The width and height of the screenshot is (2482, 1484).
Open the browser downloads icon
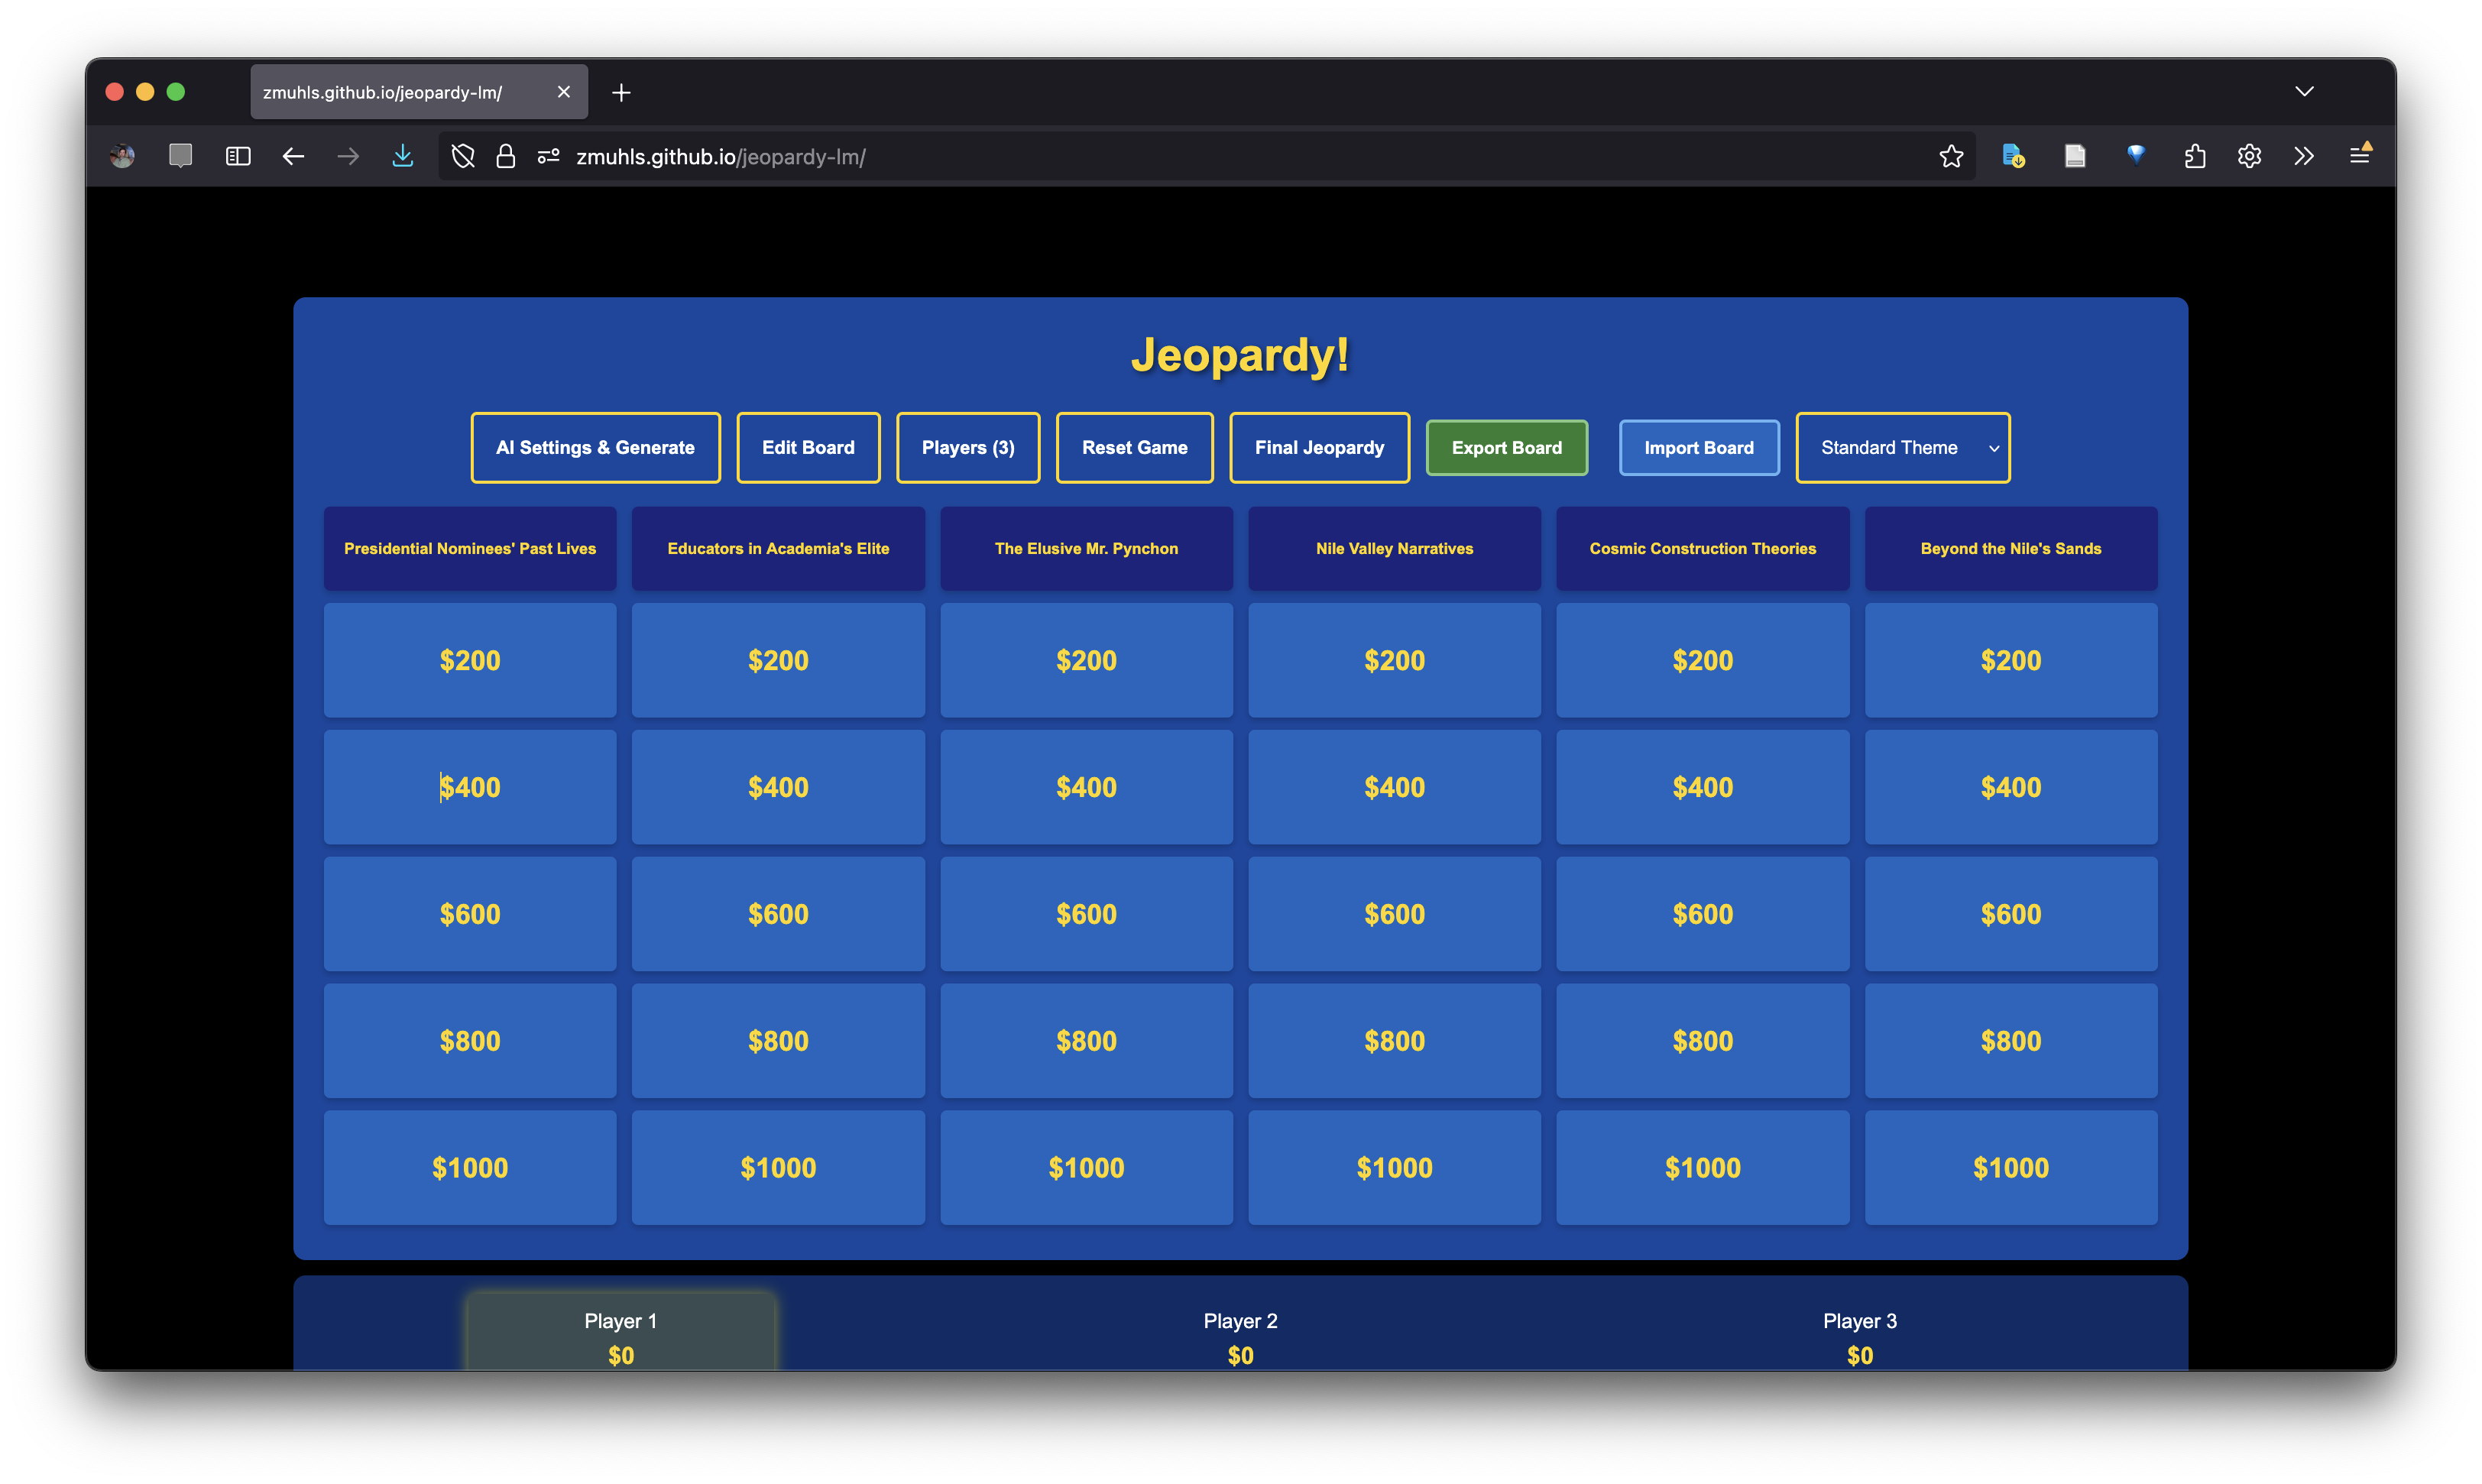[x=403, y=155]
